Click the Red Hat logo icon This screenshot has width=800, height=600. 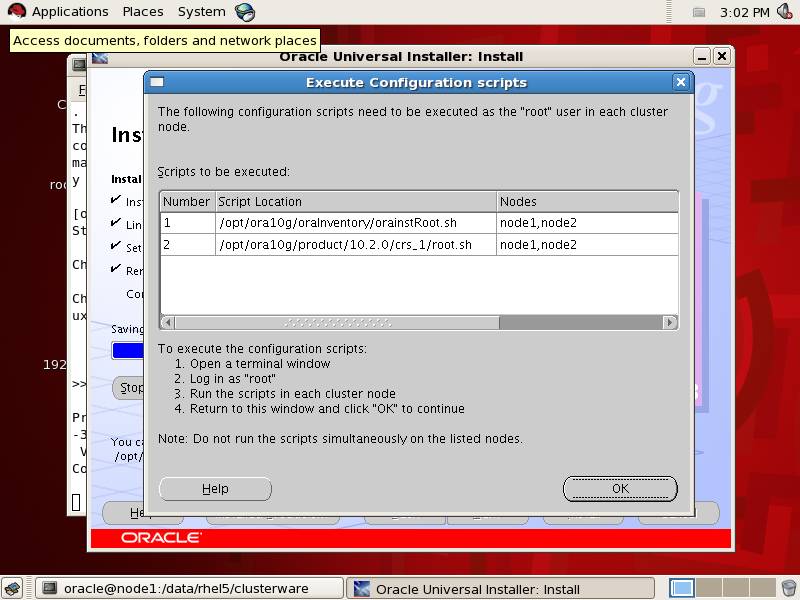coord(16,11)
